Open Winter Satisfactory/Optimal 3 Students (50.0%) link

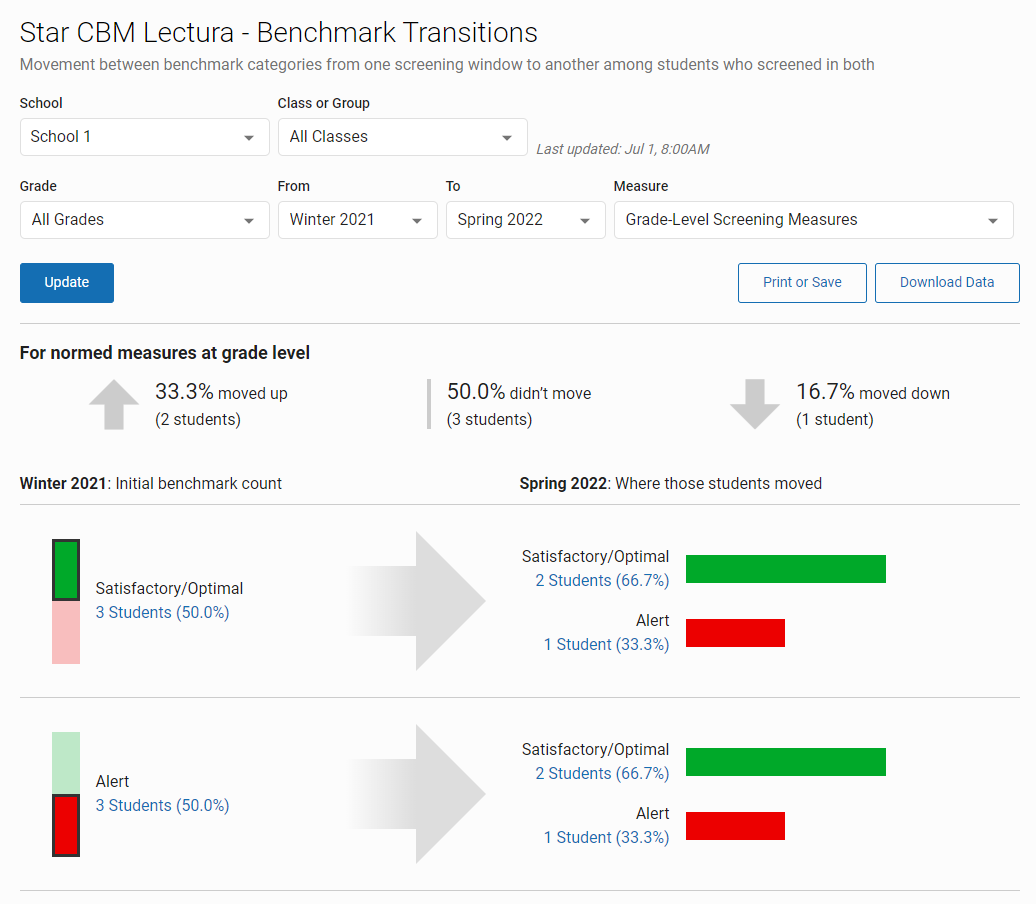[x=163, y=613]
